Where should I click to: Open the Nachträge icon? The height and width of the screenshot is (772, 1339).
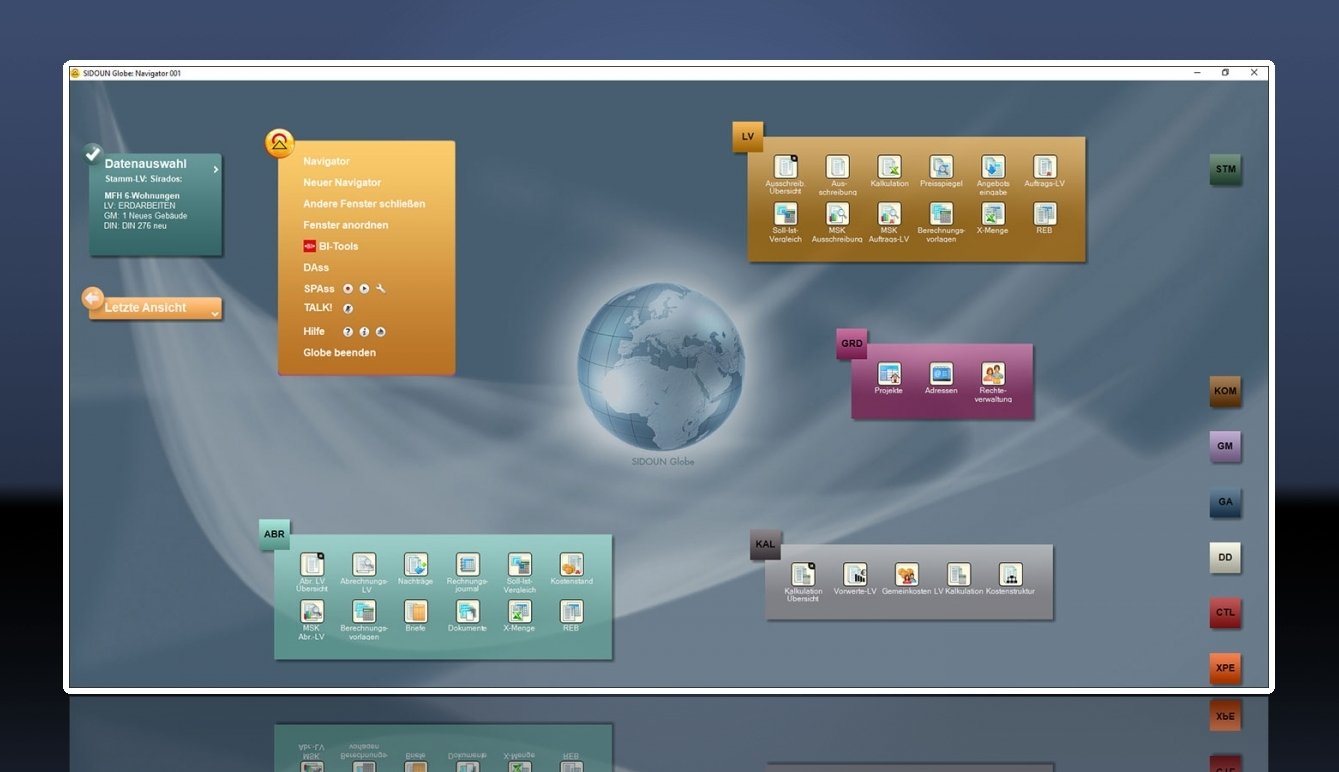[x=416, y=565]
